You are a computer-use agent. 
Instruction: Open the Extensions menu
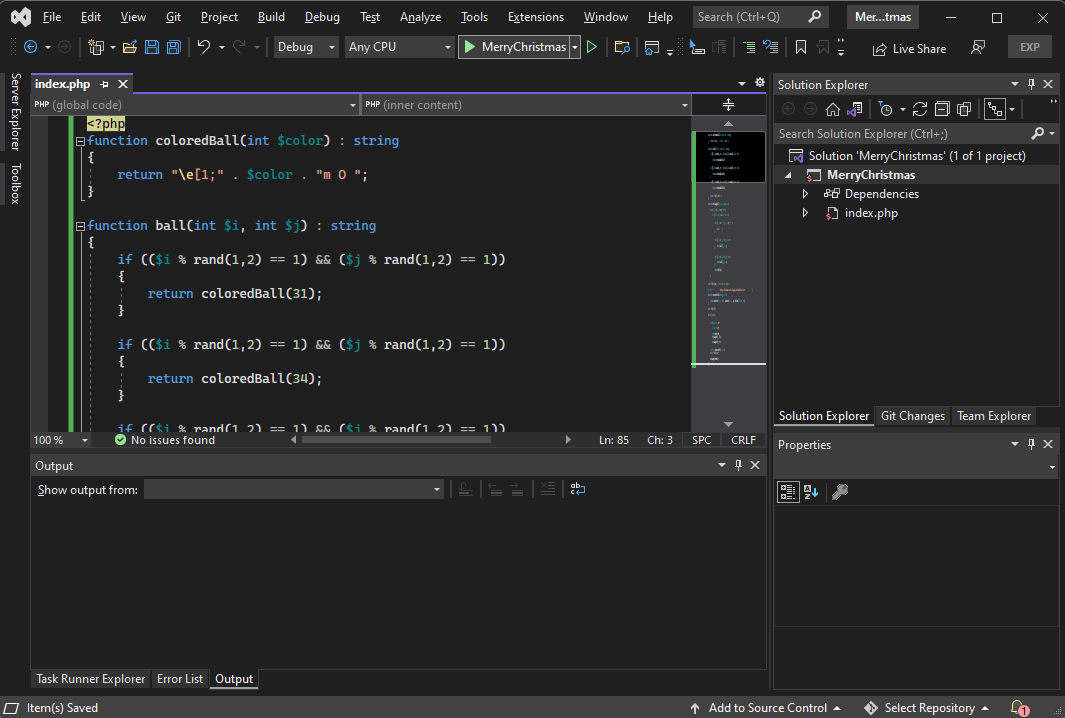tap(536, 17)
